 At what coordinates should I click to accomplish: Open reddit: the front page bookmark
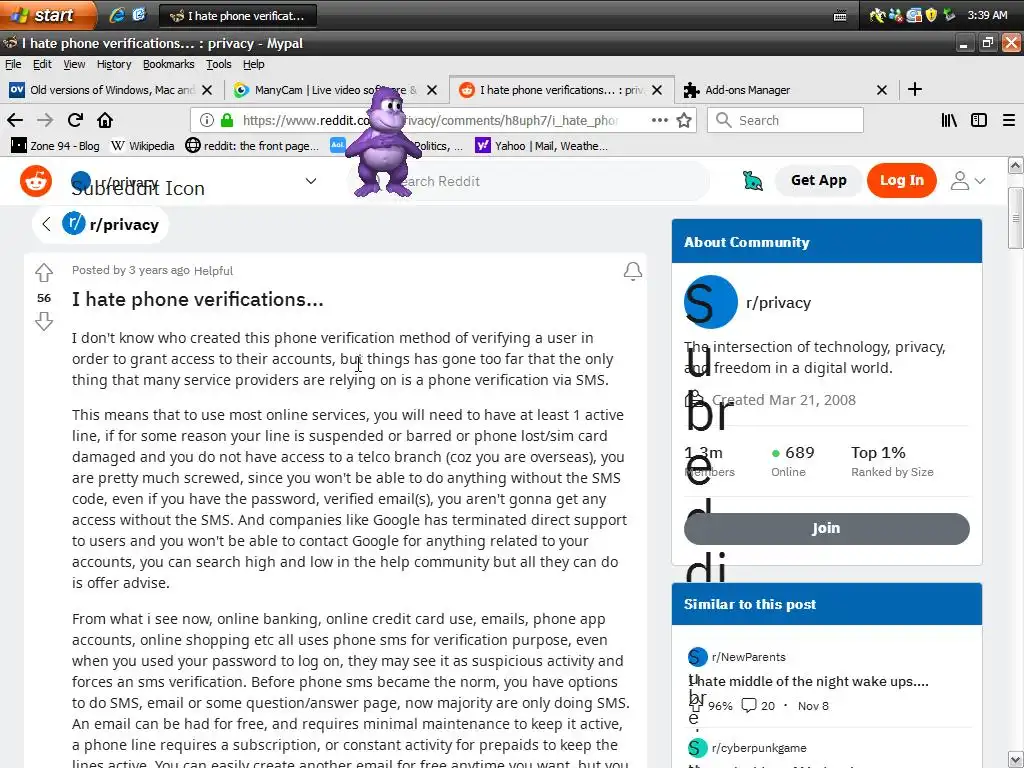252,146
